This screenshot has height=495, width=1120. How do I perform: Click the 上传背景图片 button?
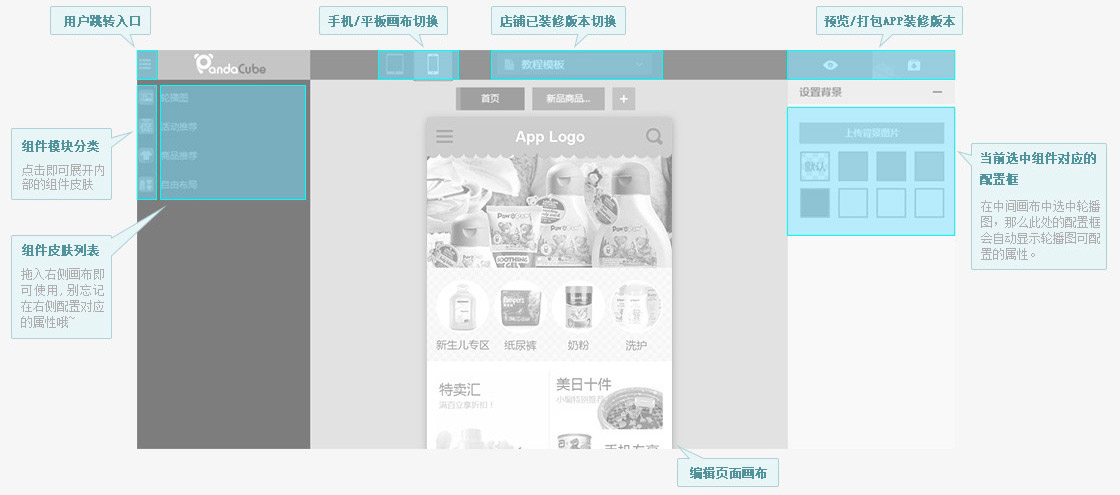tap(871, 133)
